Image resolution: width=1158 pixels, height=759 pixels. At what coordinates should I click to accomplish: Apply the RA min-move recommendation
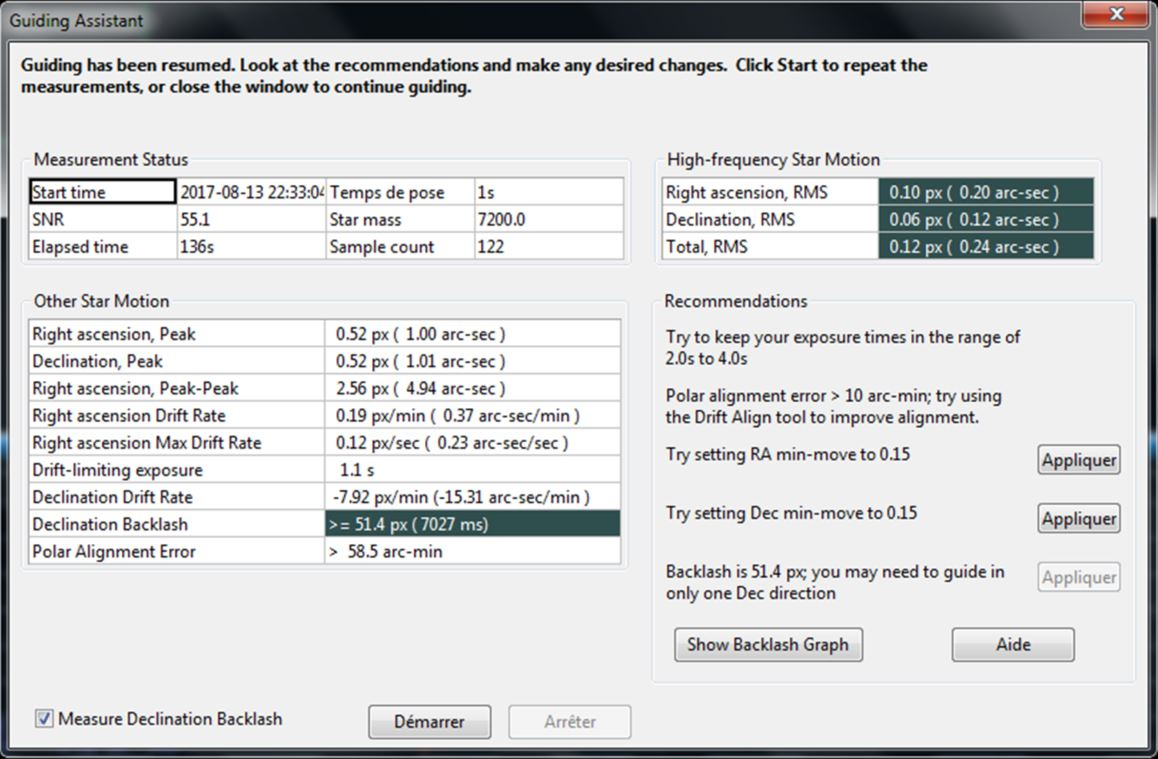point(1078,460)
